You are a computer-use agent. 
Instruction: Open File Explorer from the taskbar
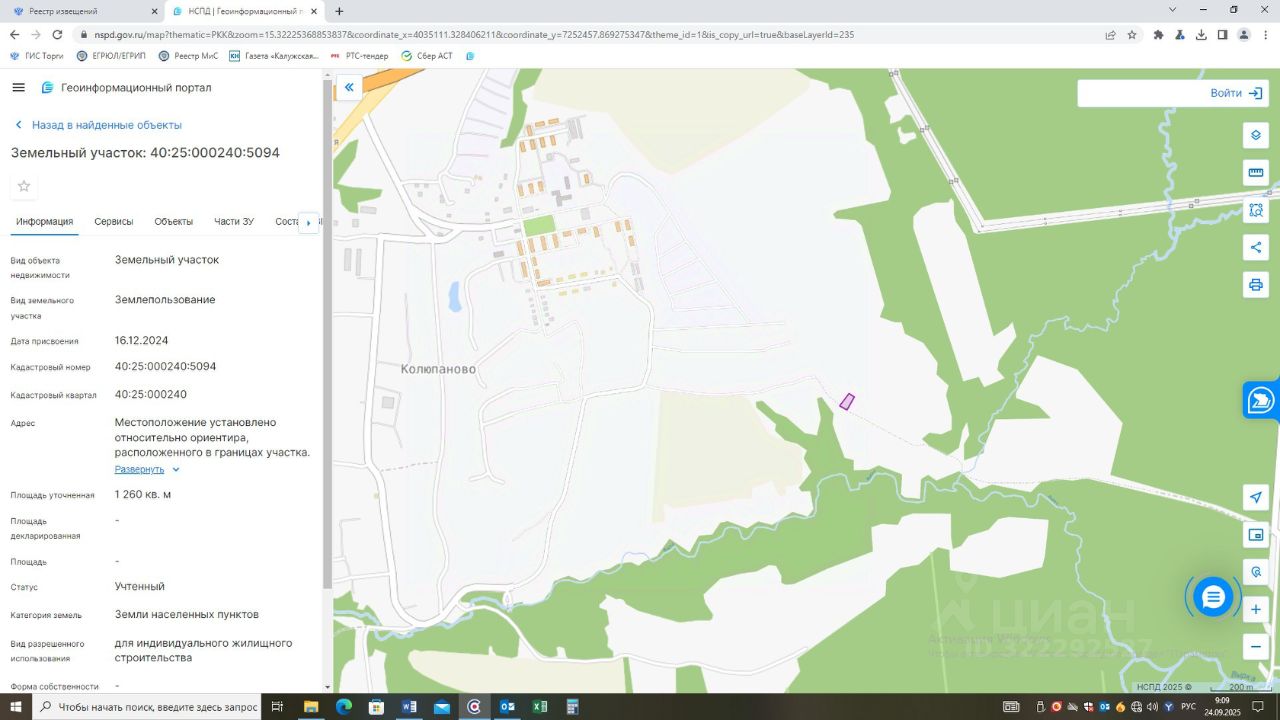(x=311, y=707)
